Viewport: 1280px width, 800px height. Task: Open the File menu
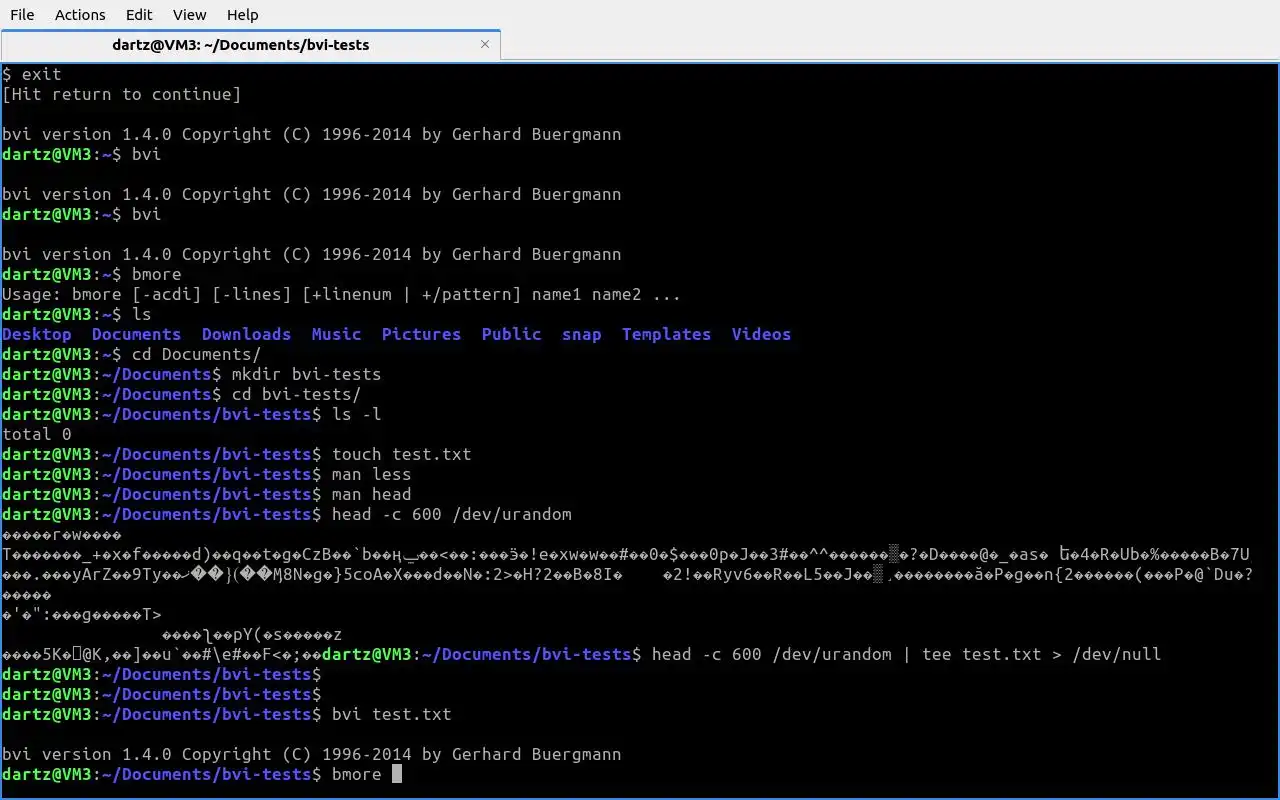pos(22,15)
